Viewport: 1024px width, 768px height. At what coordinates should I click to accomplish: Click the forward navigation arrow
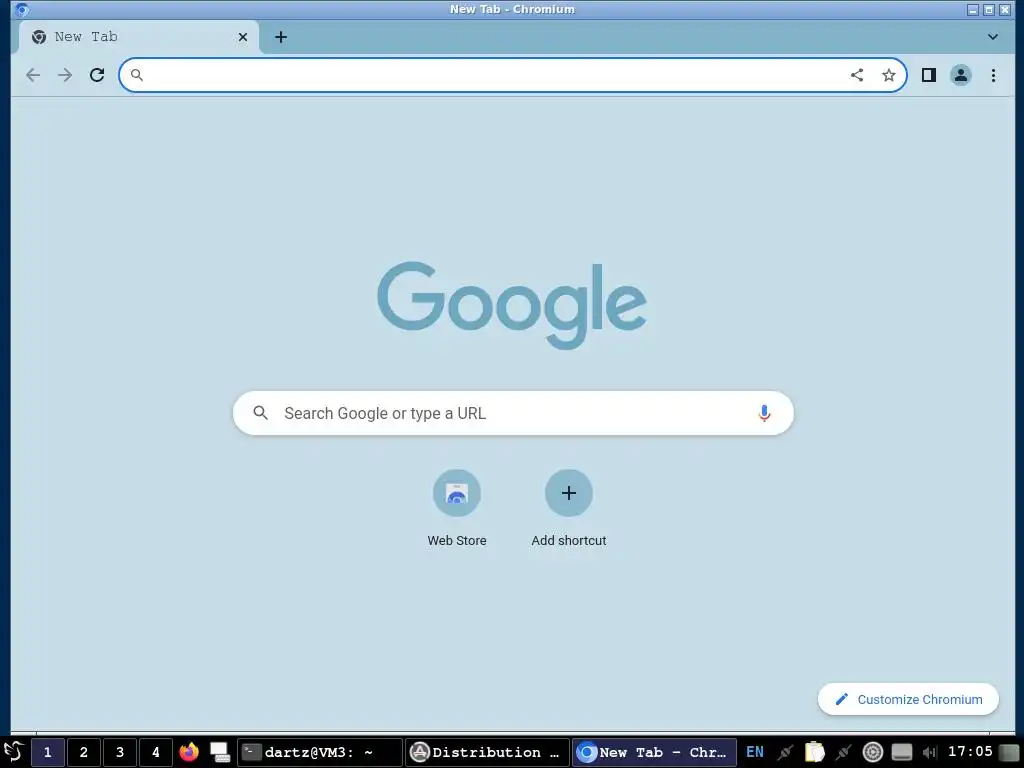click(x=65, y=75)
